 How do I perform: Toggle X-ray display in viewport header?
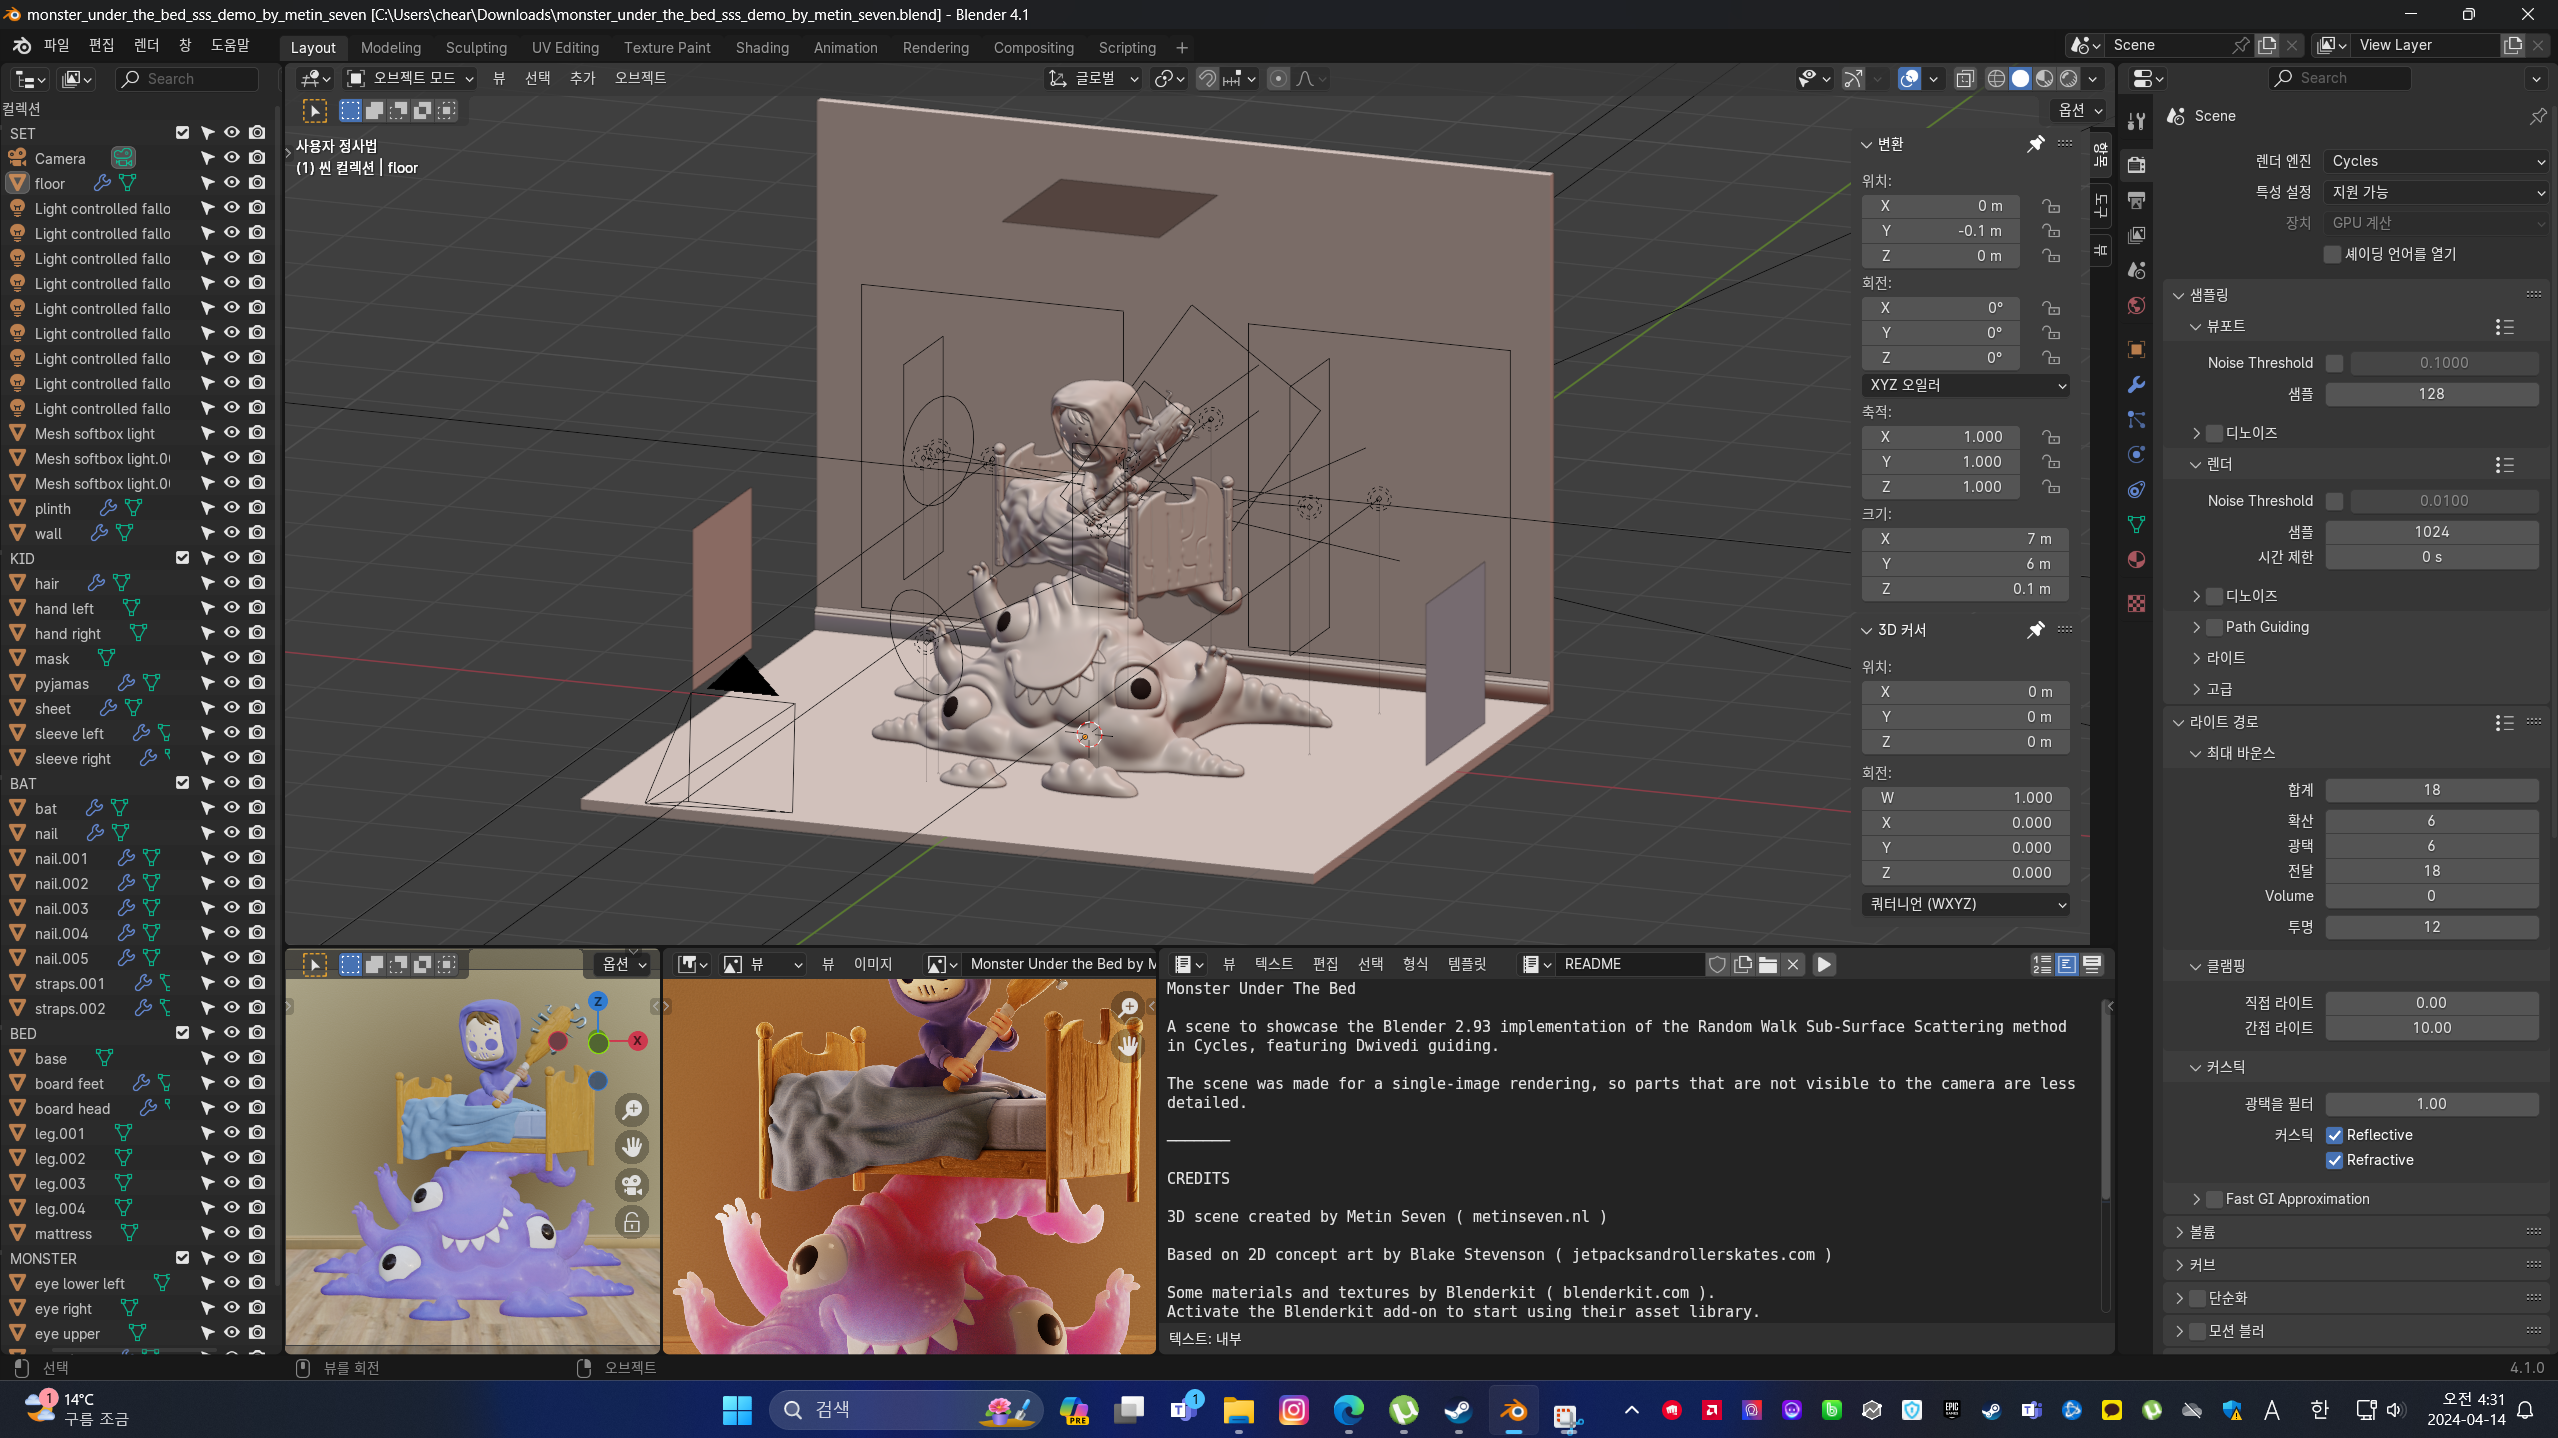coord(1965,78)
